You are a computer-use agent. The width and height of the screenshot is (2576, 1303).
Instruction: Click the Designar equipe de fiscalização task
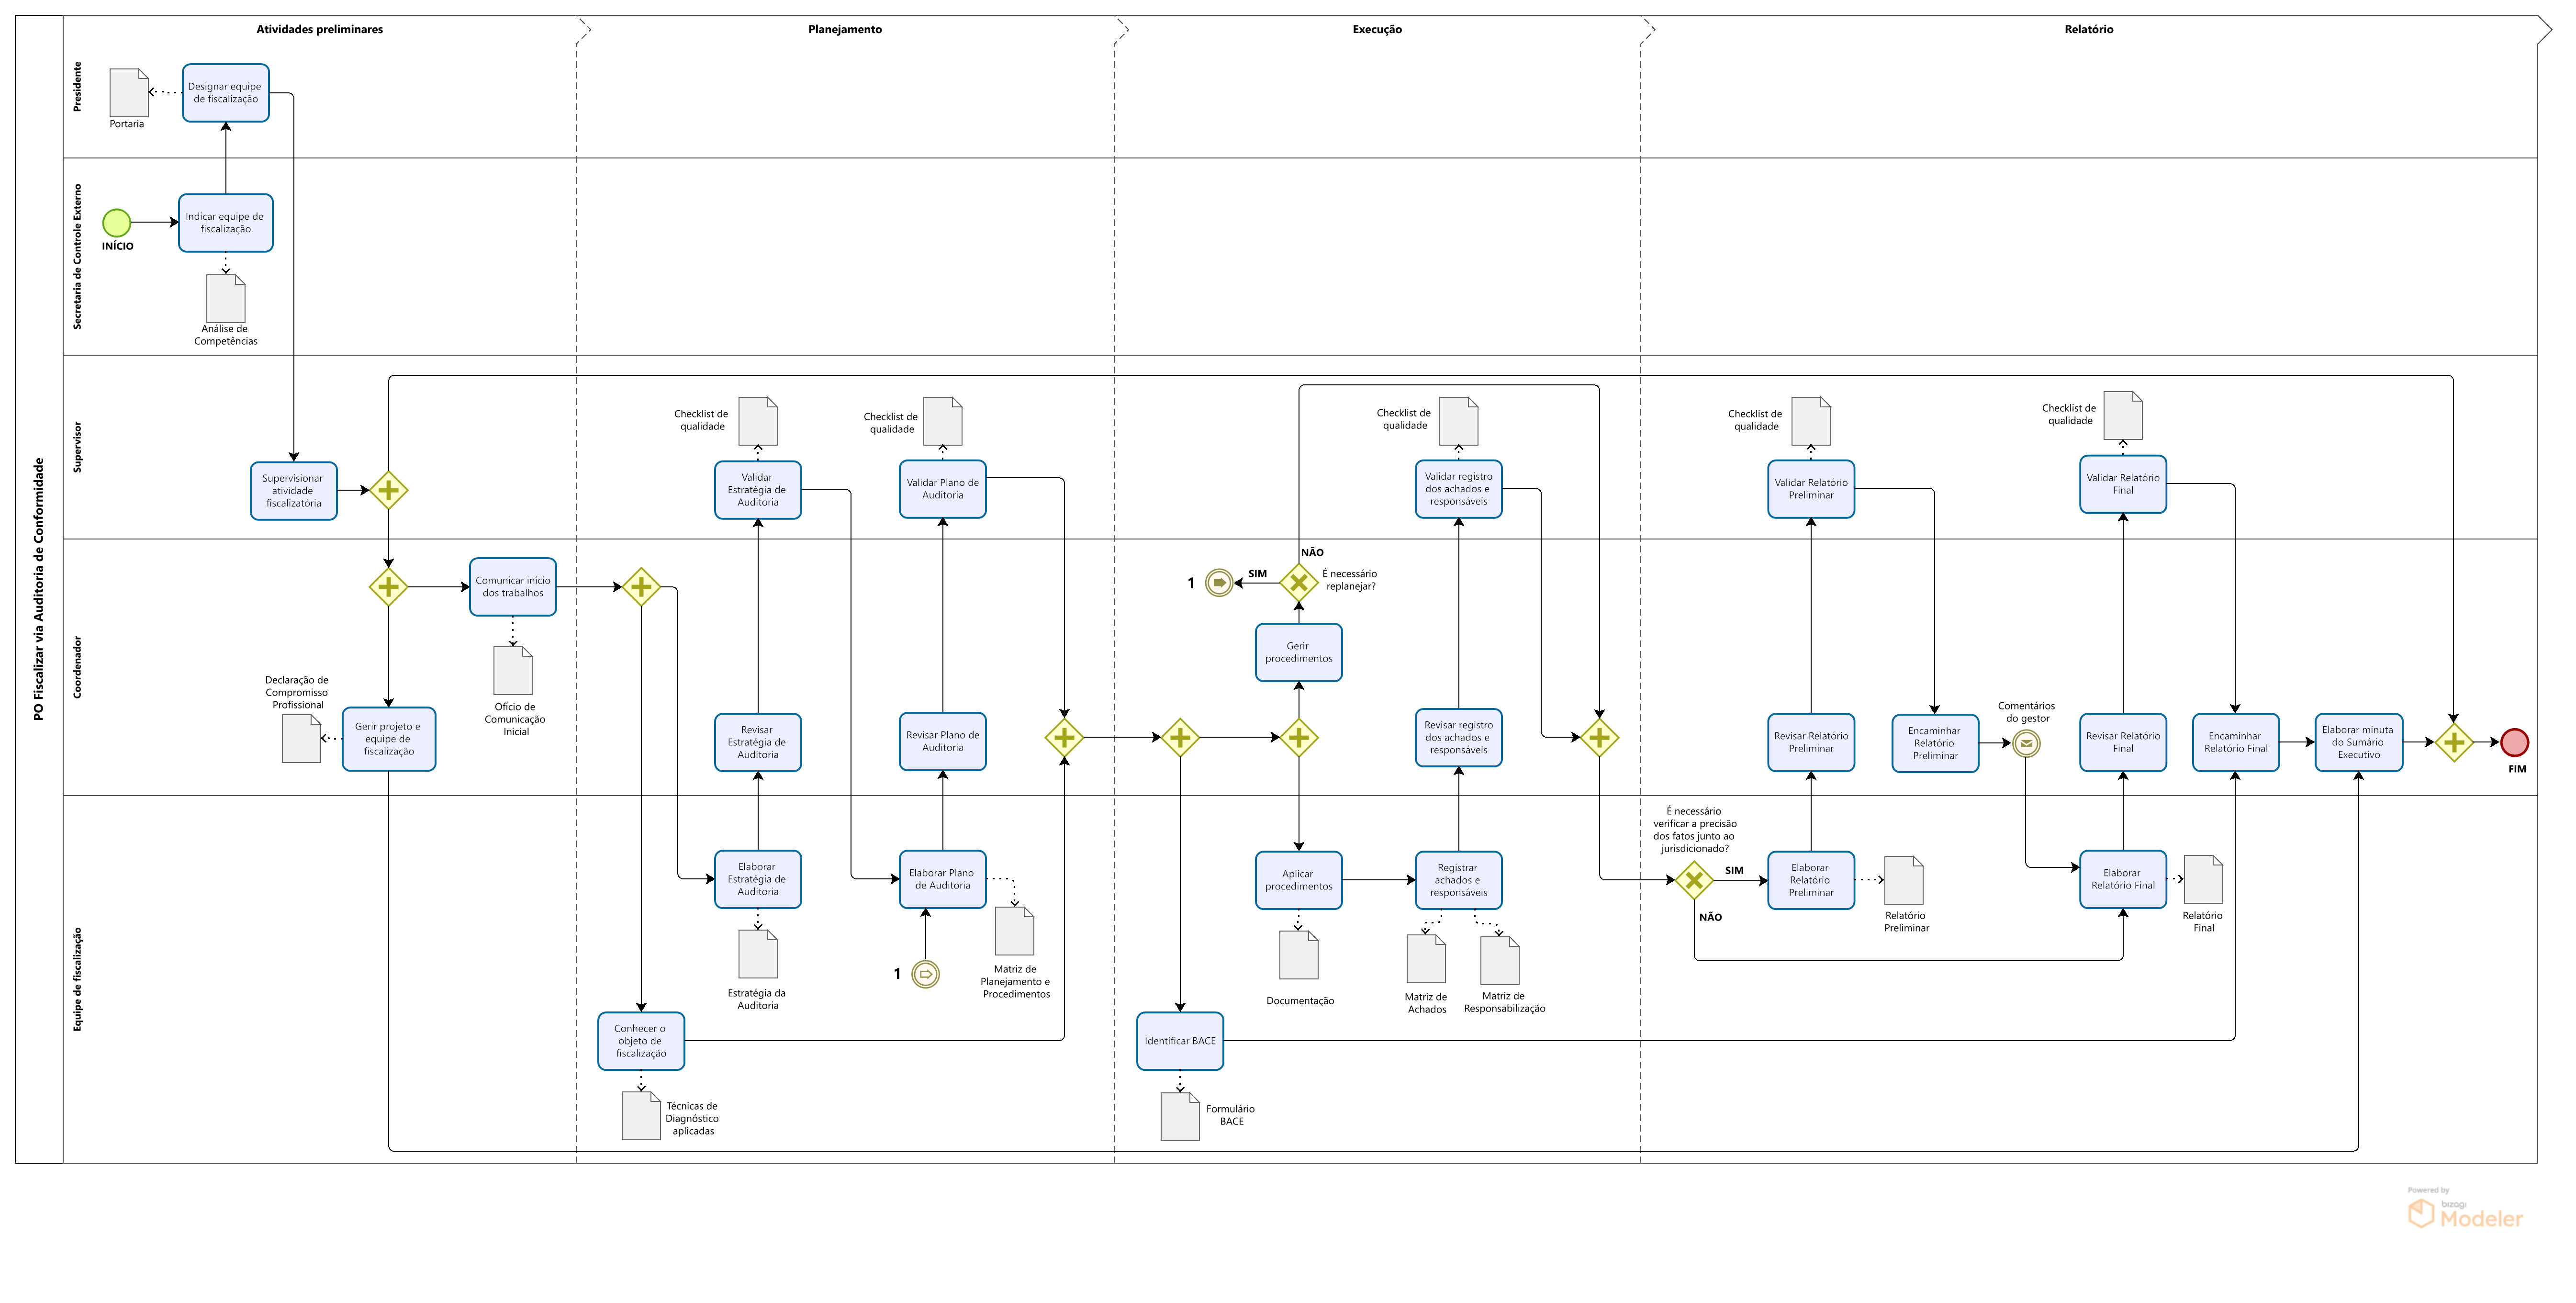[x=226, y=93]
